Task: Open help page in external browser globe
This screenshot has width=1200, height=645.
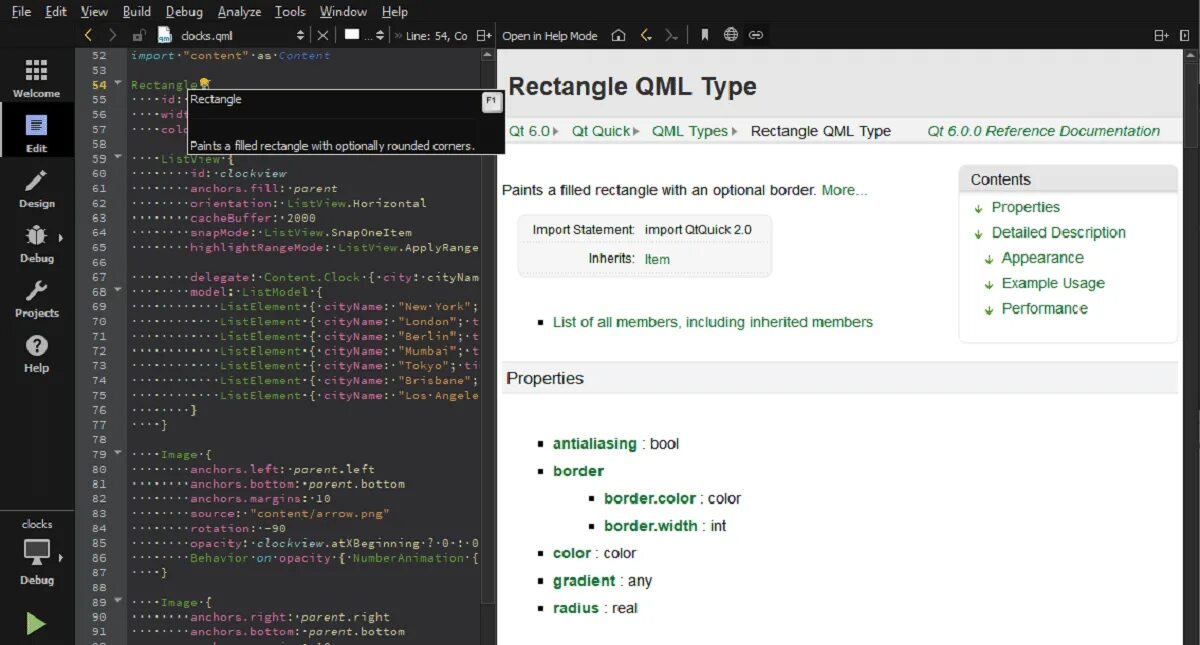Action: tap(731, 35)
